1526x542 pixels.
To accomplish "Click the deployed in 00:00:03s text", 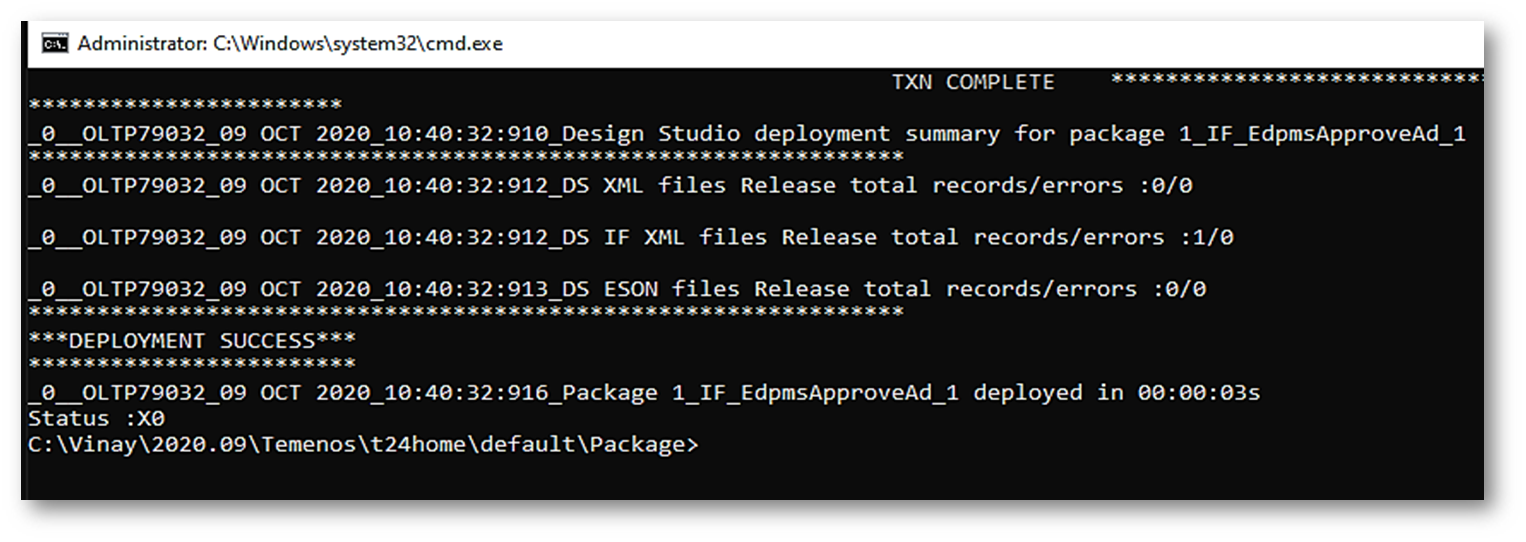I will (1116, 393).
